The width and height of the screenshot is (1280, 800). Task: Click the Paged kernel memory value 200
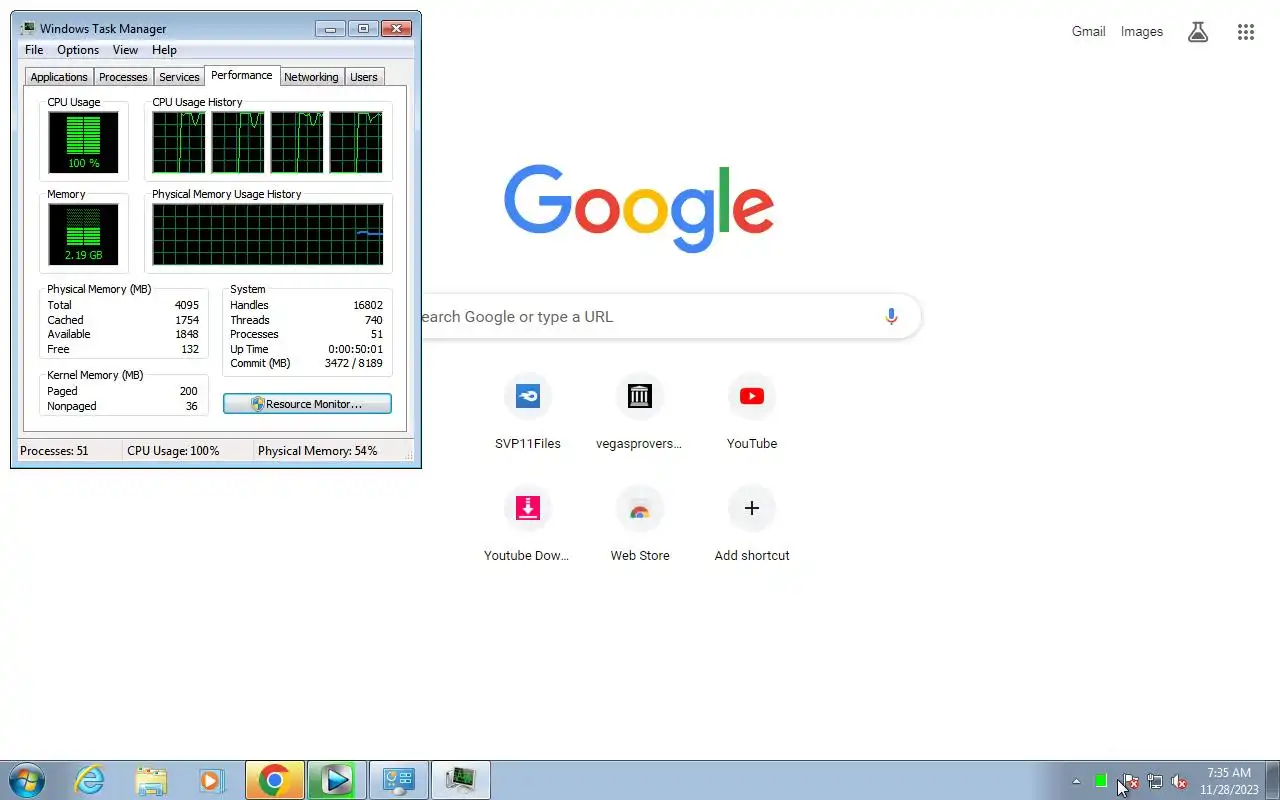coord(188,391)
